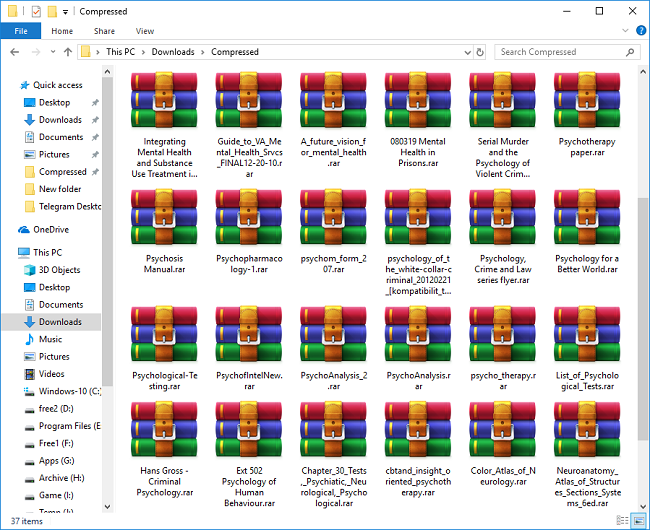The width and height of the screenshot is (650, 530).
Task: Select PsychofIntelNew.rar archive
Action: coord(249,349)
